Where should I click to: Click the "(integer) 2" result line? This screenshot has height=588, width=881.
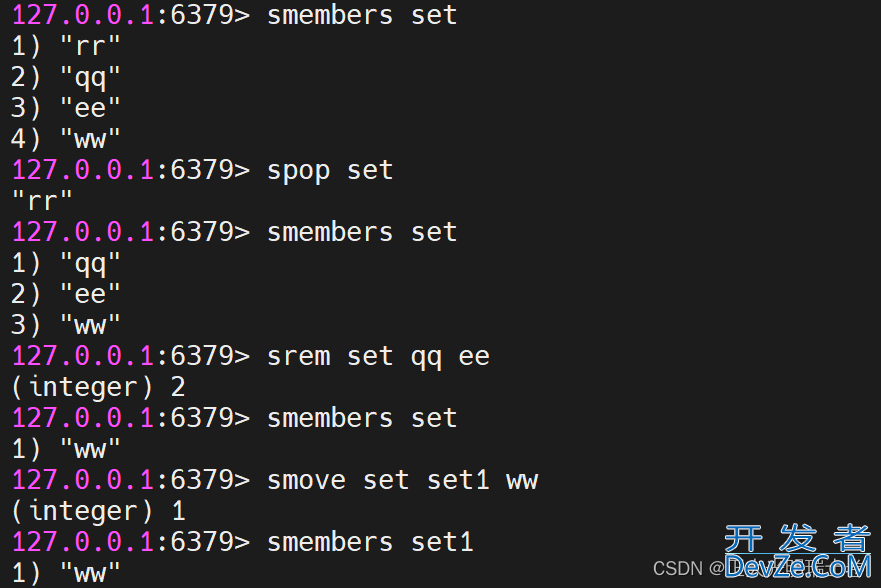coord(98,388)
